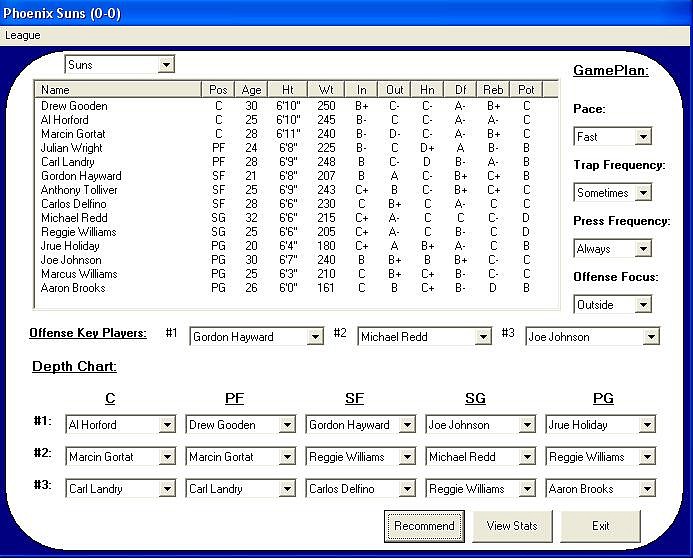Open the #3 C depth dropdown (Carl Landry)

121,489
